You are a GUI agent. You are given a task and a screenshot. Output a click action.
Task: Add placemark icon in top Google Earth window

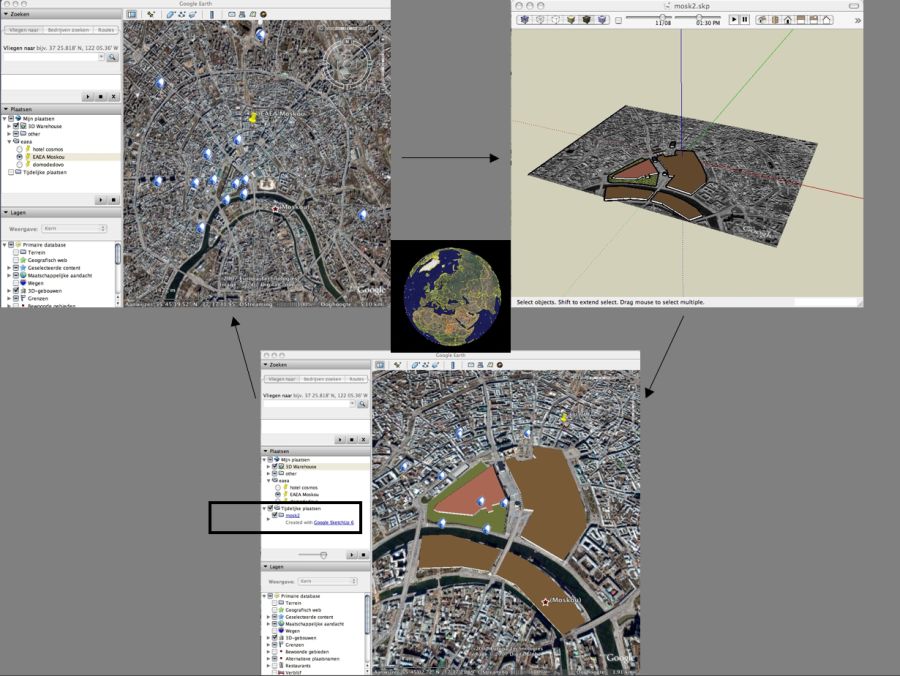(x=151, y=14)
